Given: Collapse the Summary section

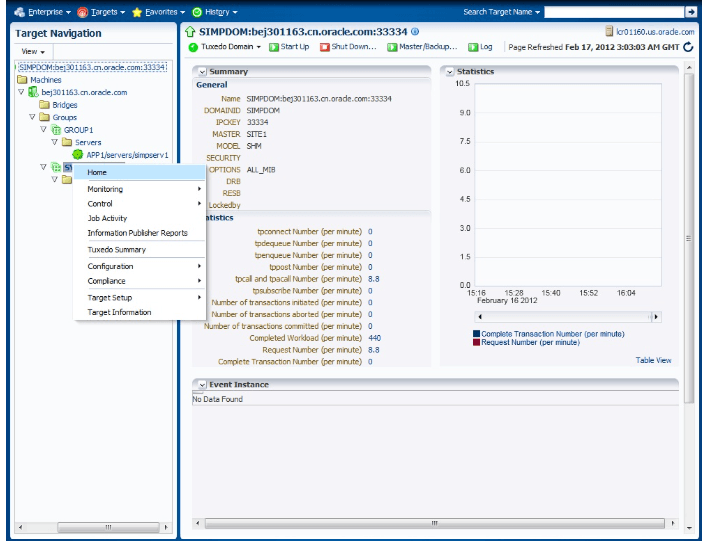Looking at the screenshot, I should coord(202,72).
